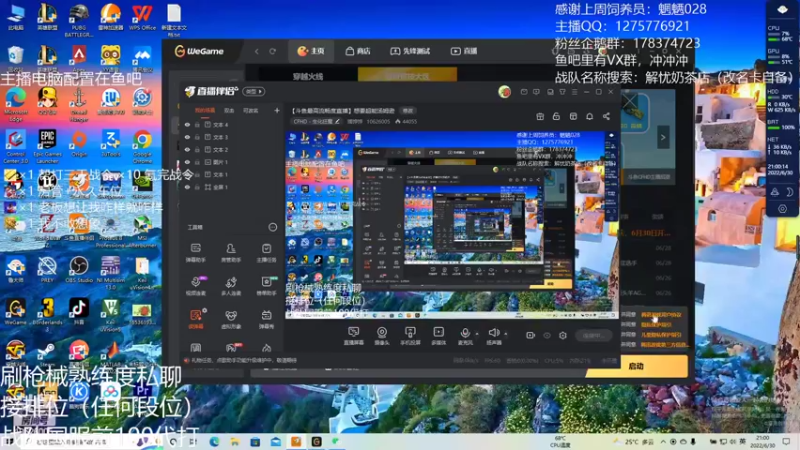
Task: Toggle lock on 文本 4 layer
Action: 197,124
